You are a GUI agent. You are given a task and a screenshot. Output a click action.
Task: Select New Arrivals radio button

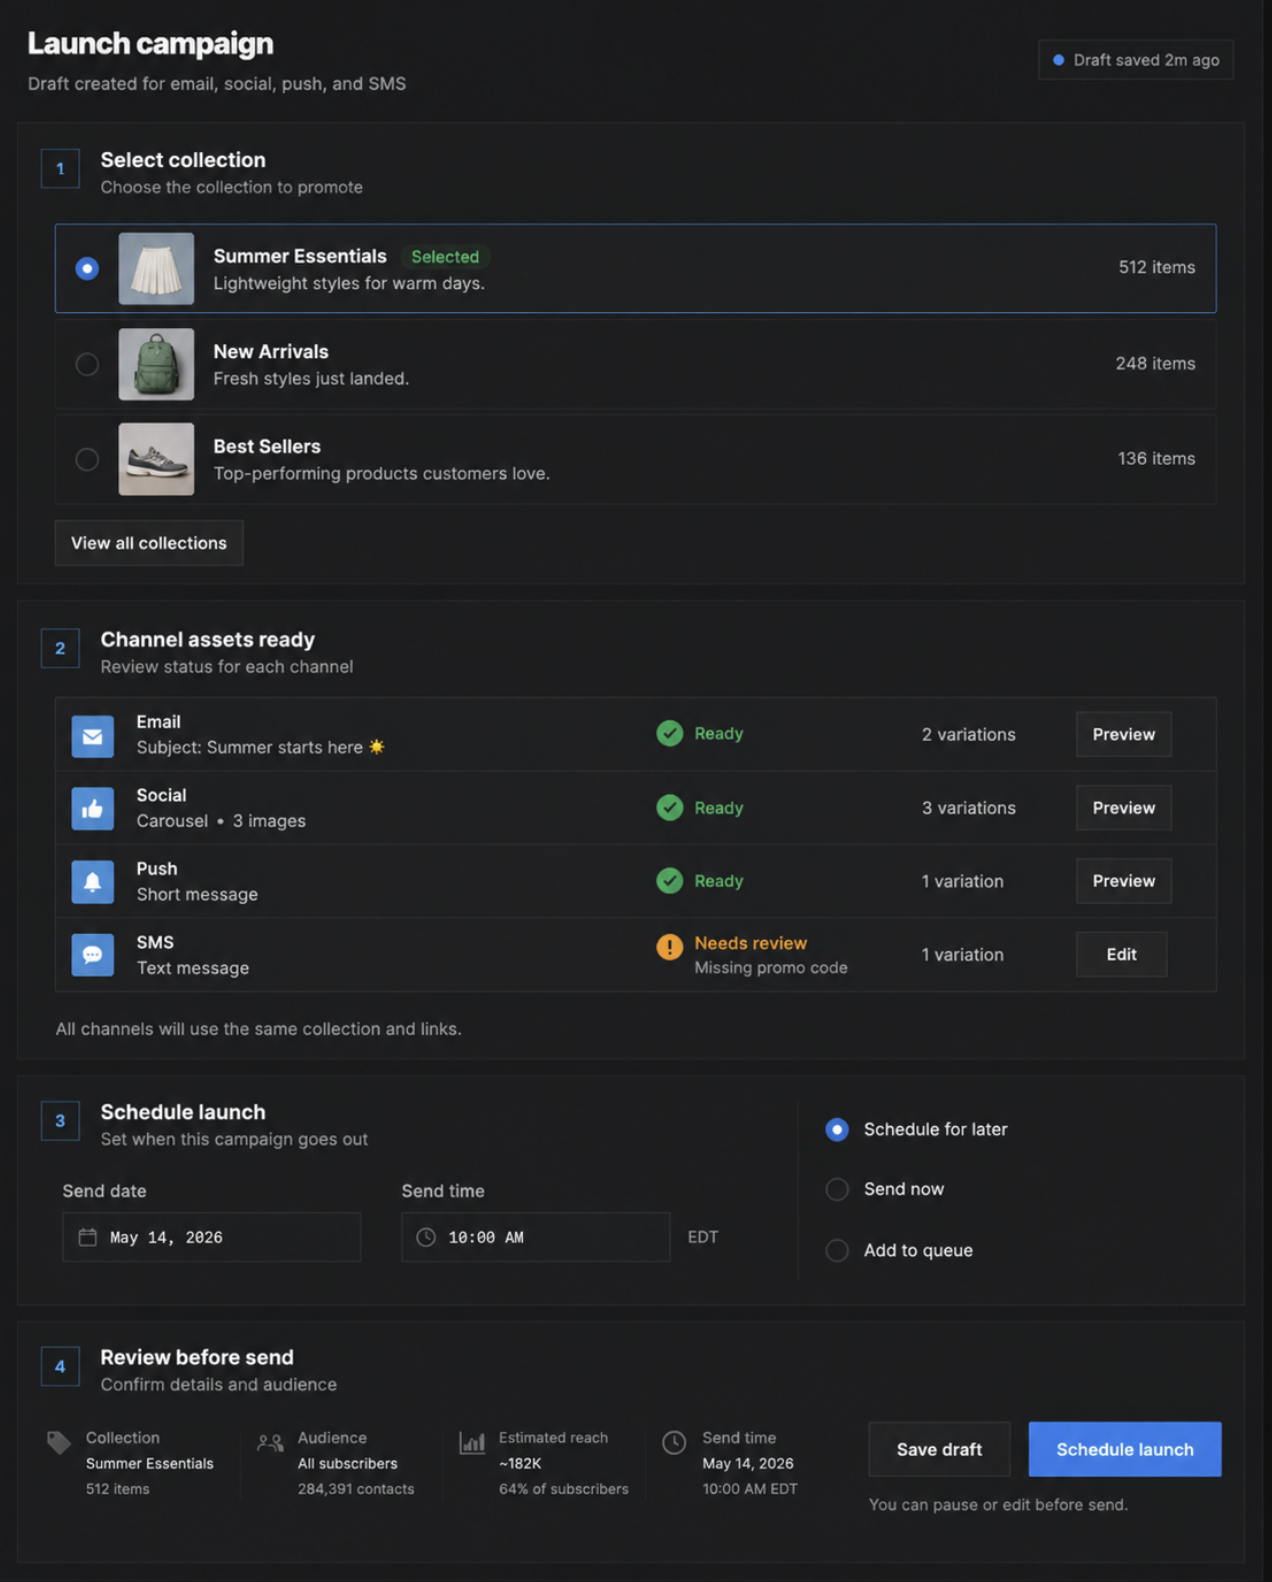click(x=87, y=364)
